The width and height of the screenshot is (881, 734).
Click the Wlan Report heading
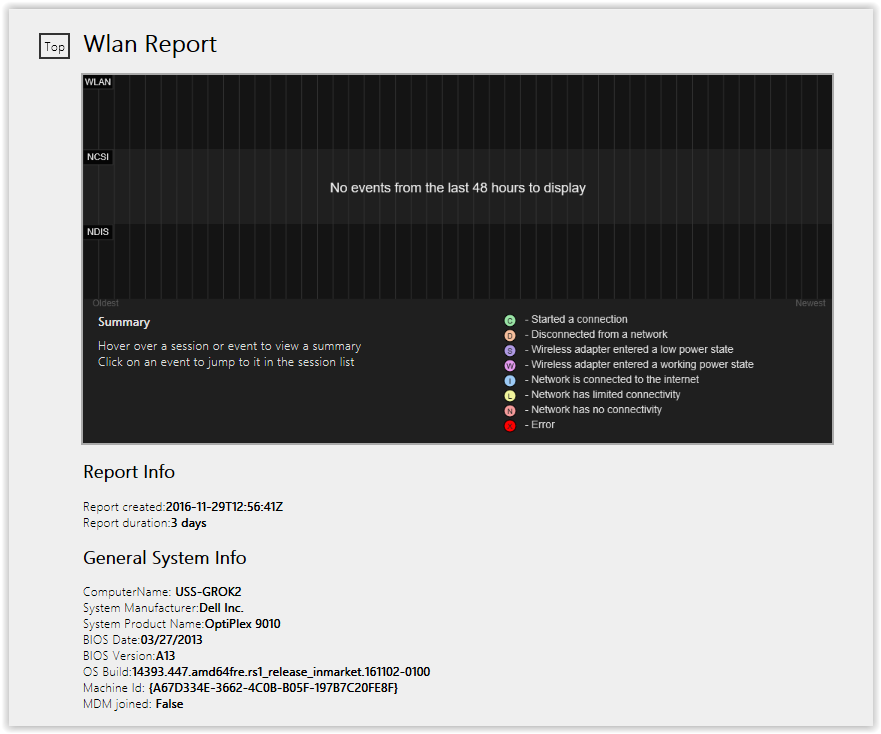tap(150, 44)
